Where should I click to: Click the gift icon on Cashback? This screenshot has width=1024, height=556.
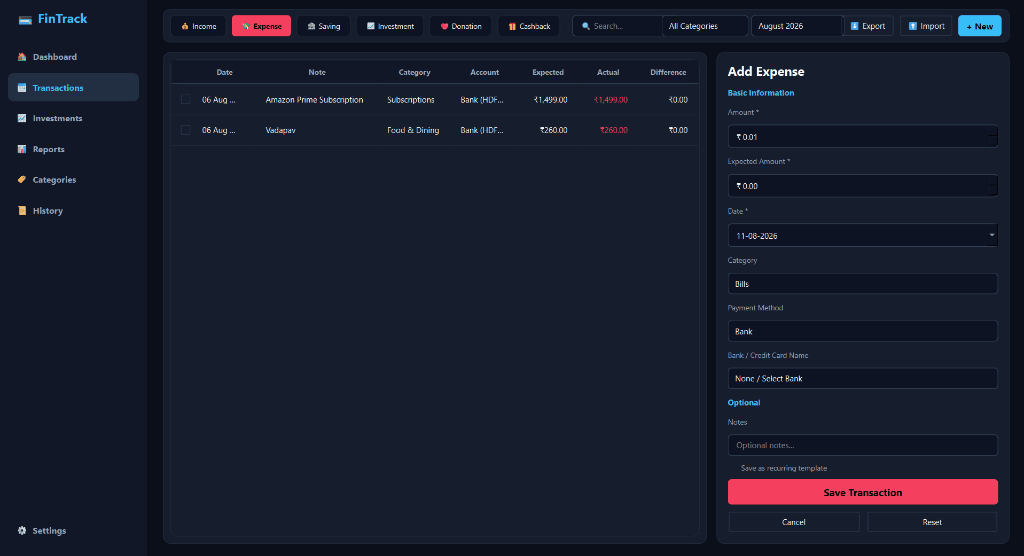[x=512, y=26]
